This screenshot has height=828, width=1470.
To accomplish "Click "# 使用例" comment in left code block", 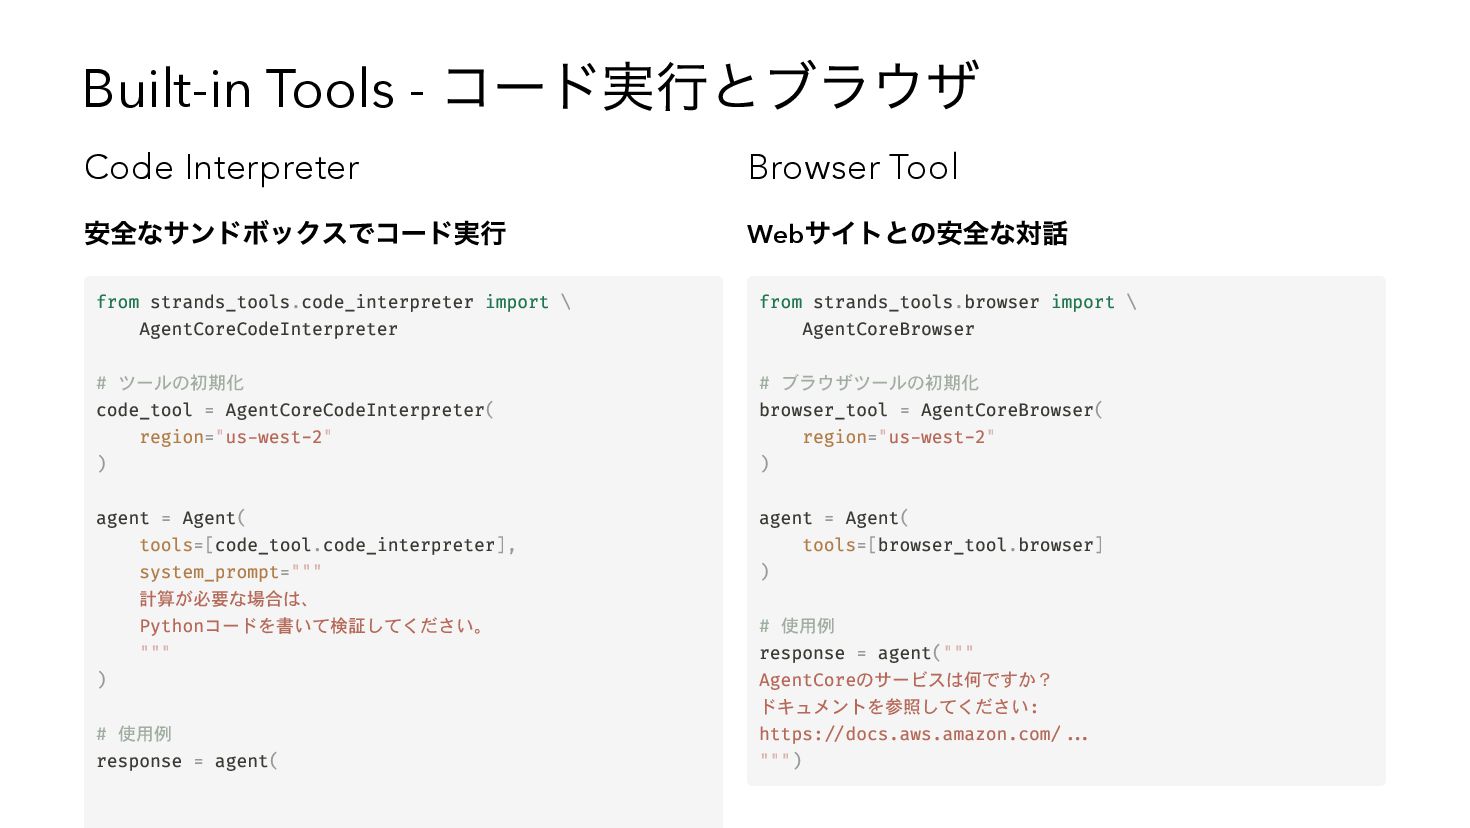I will click(x=134, y=734).
